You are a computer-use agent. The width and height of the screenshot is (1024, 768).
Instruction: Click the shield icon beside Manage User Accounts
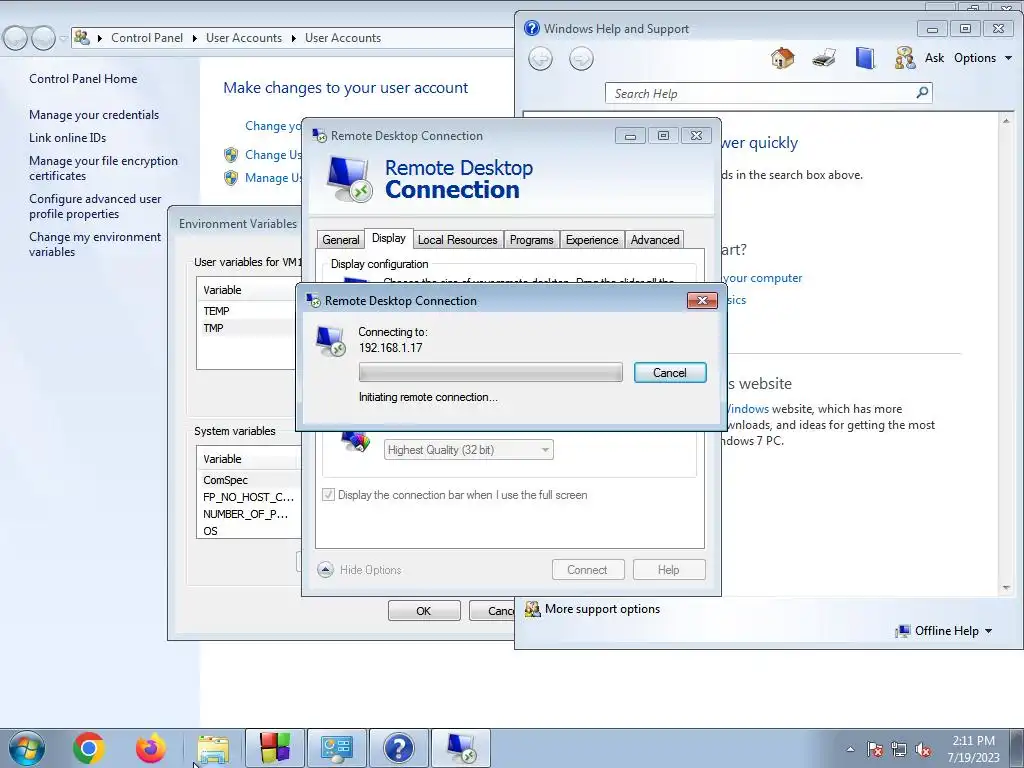231,178
